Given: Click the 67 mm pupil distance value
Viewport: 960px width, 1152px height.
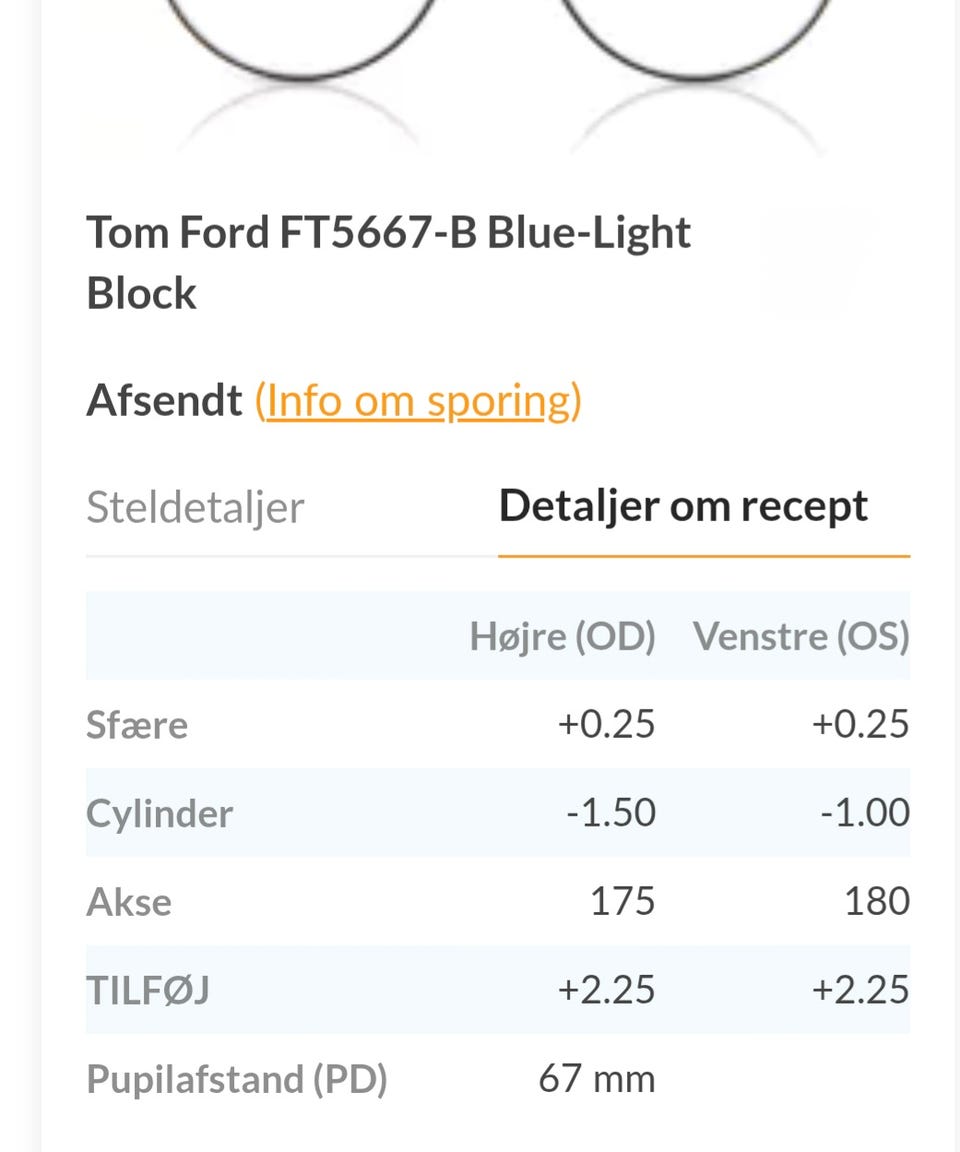Looking at the screenshot, I should coord(596,1079).
